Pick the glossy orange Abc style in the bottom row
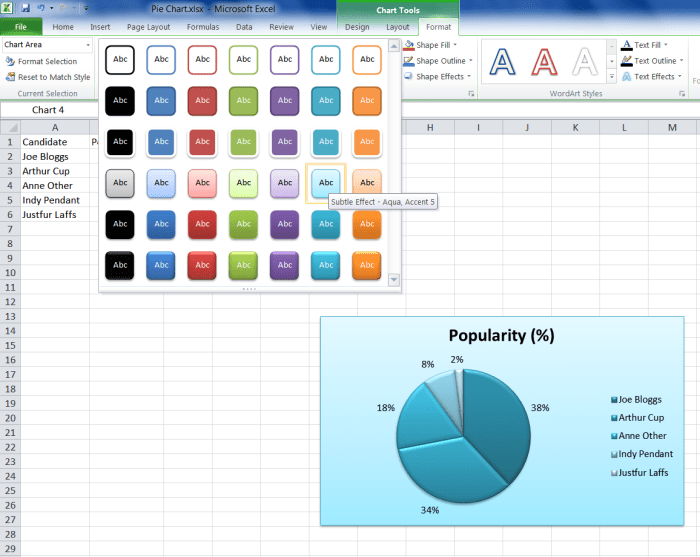This screenshot has width=700, height=557. pyautogui.click(x=367, y=266)
